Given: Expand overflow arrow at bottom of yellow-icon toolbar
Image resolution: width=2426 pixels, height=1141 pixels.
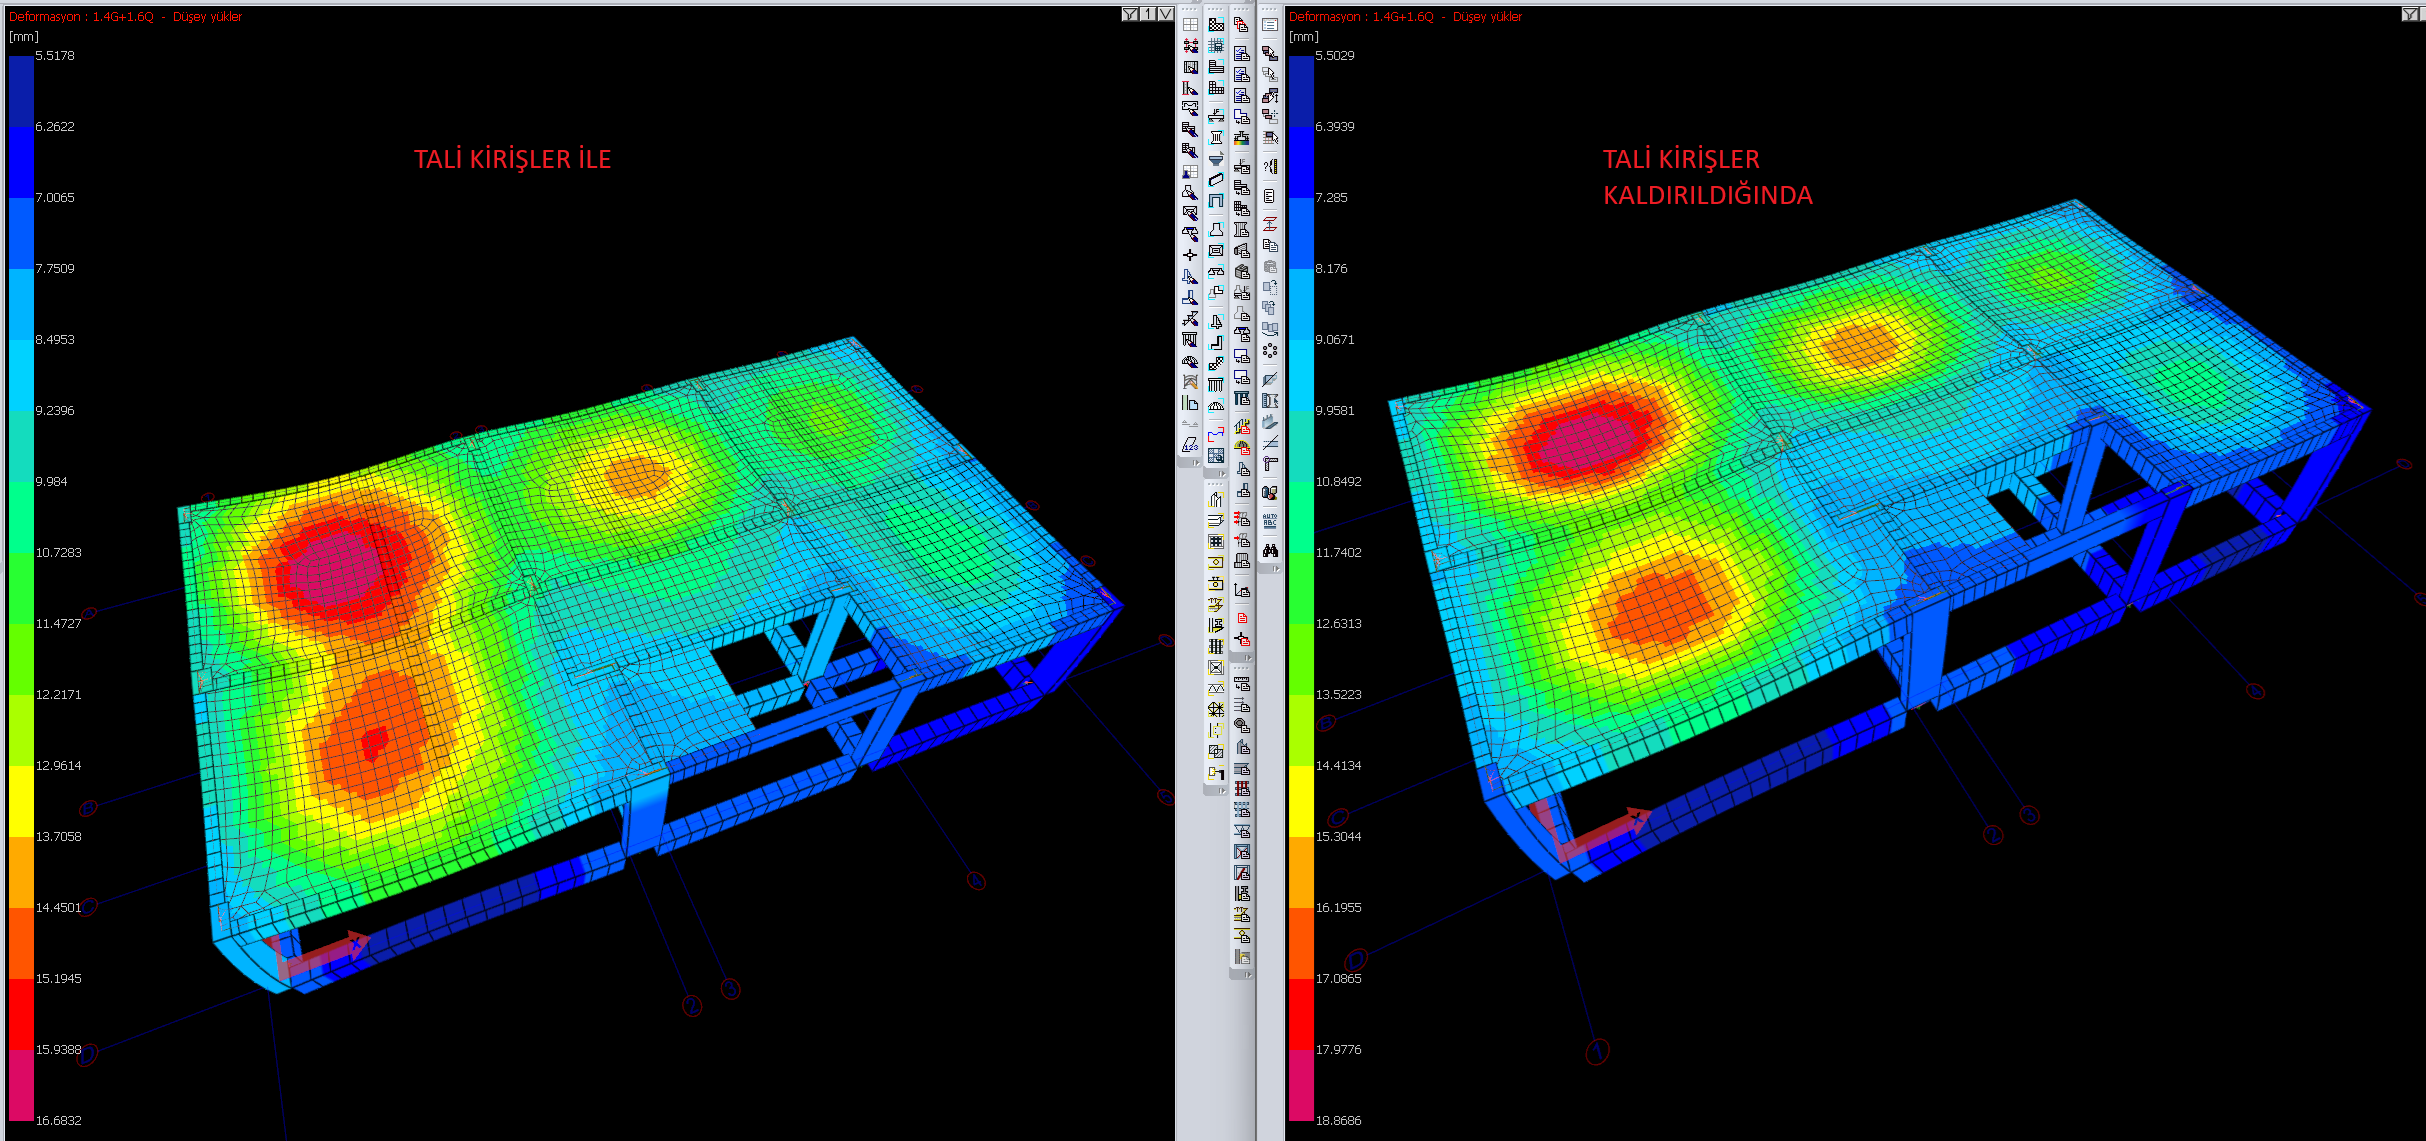Looking at the screenshot, I should (1221, 791).
